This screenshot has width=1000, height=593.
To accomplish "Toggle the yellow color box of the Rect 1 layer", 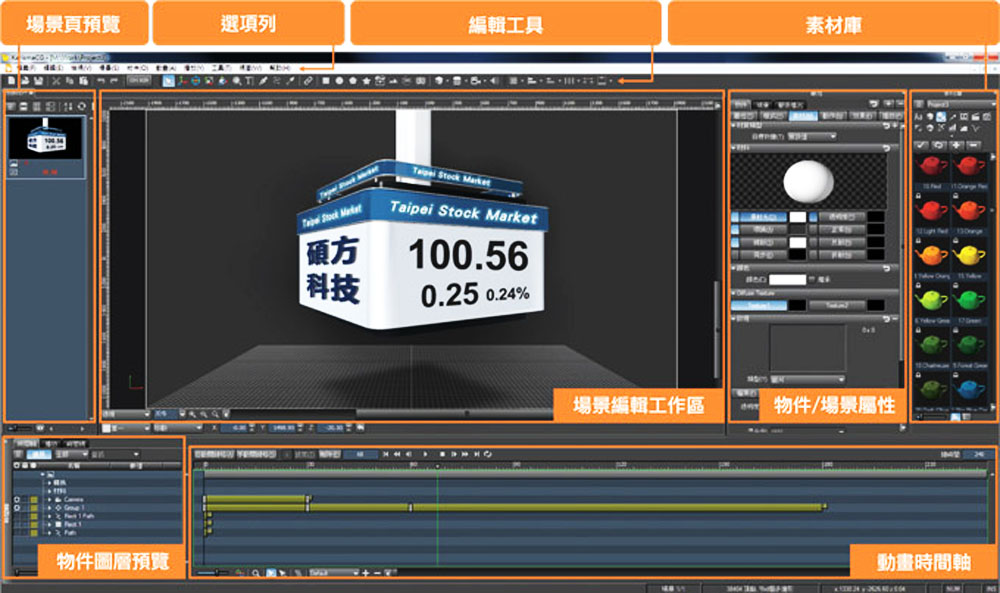I will [x=34, y=524].
